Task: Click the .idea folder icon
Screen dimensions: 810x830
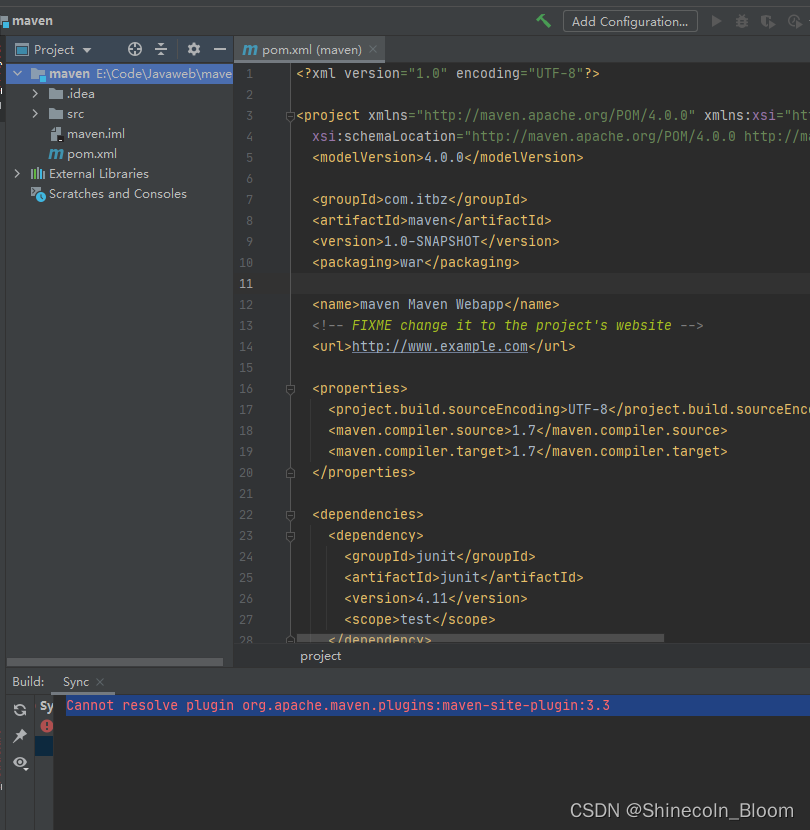Action: click(56, 94)
